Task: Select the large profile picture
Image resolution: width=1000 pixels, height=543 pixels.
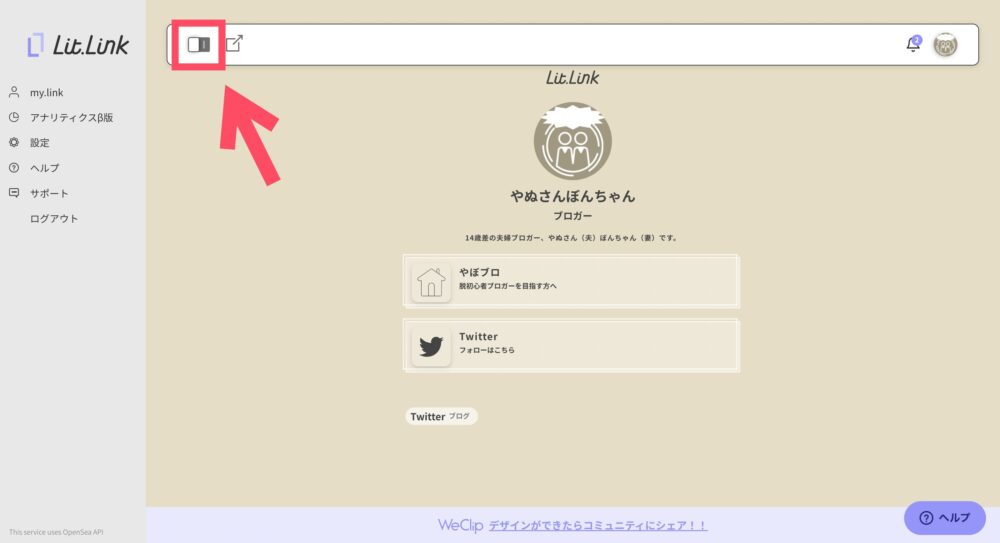Action: pos(573,141)
